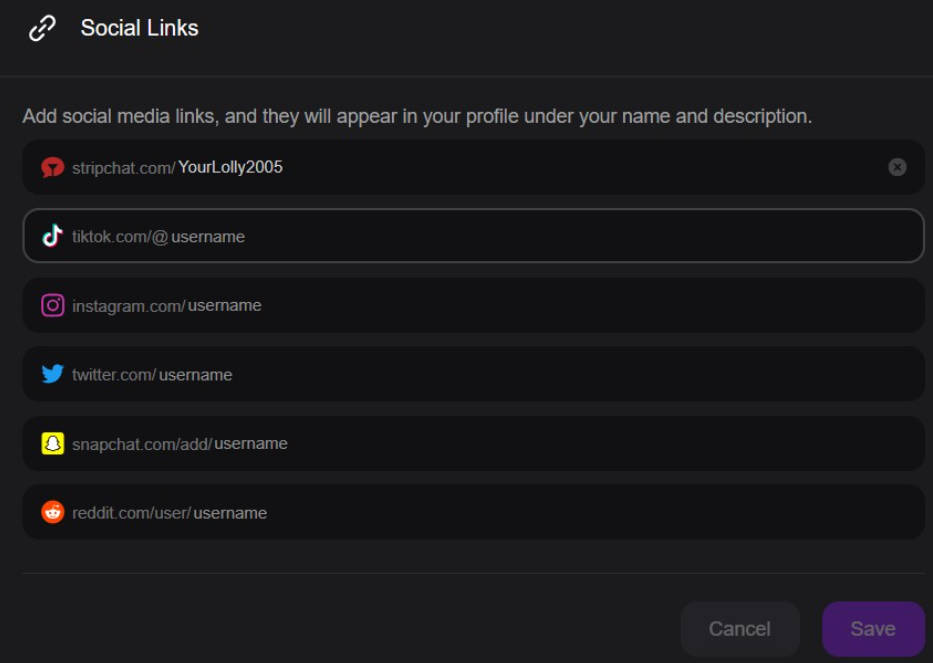Focus the Stripchat field containing YourLolly2005
The height and width of the screenshot is (663, 933).
pyautogui.click(x=500, y=167)
